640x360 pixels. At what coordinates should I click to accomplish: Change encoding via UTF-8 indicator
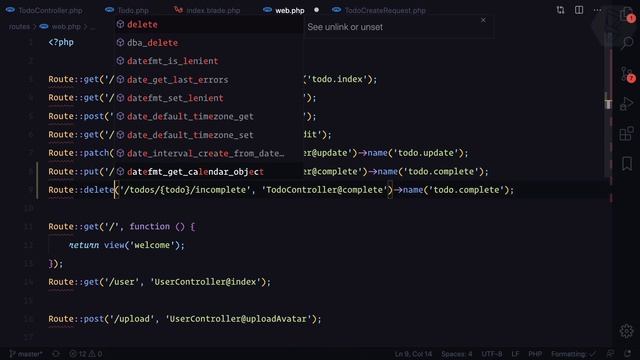492,354
